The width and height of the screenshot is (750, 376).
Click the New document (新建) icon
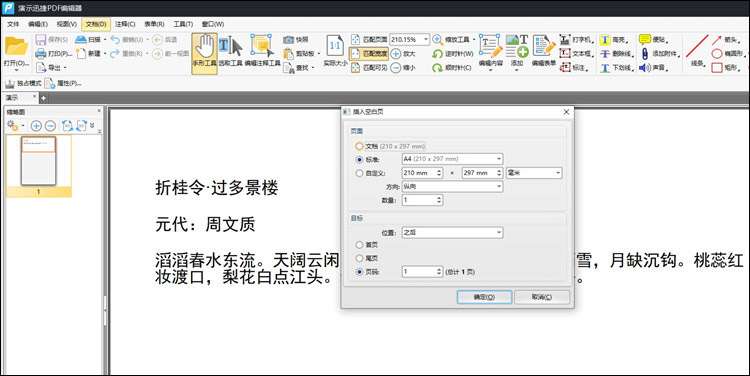point(81,54)
